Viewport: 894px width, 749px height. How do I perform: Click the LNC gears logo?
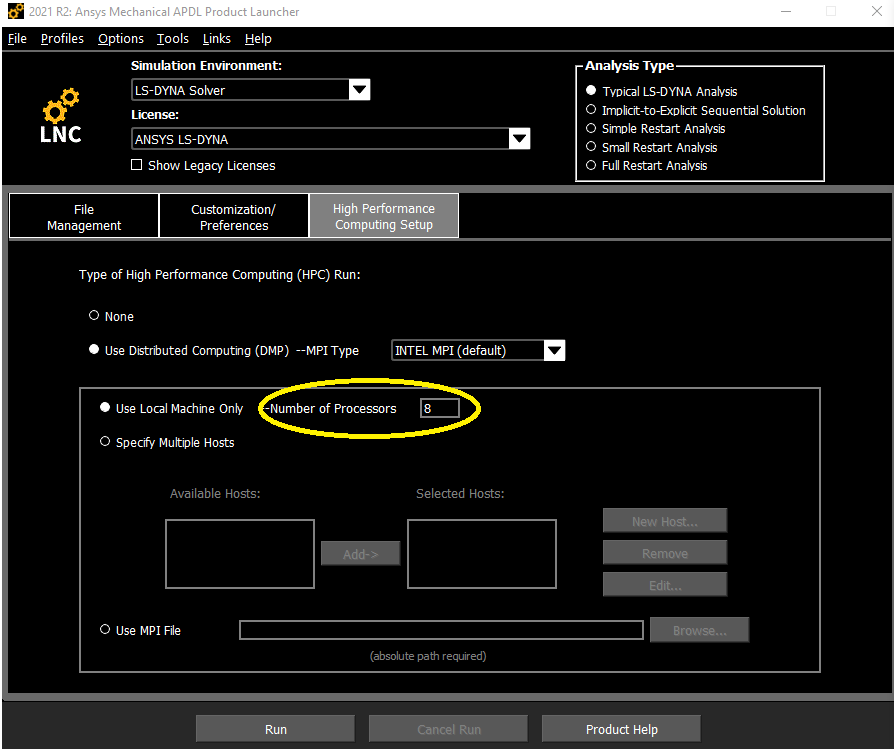61,116
